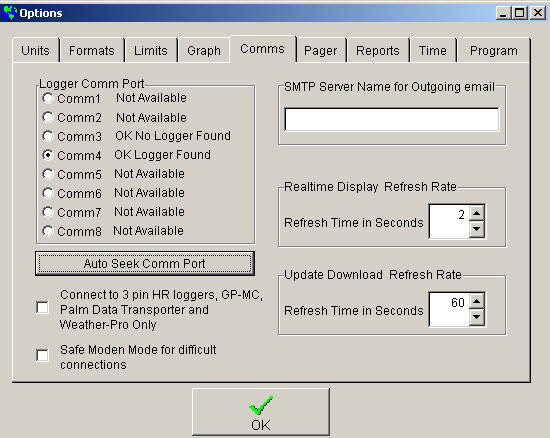Decrease realtime display refresh time with the down arrow
Screen dimensions: 550x438
tap(477, 229)
